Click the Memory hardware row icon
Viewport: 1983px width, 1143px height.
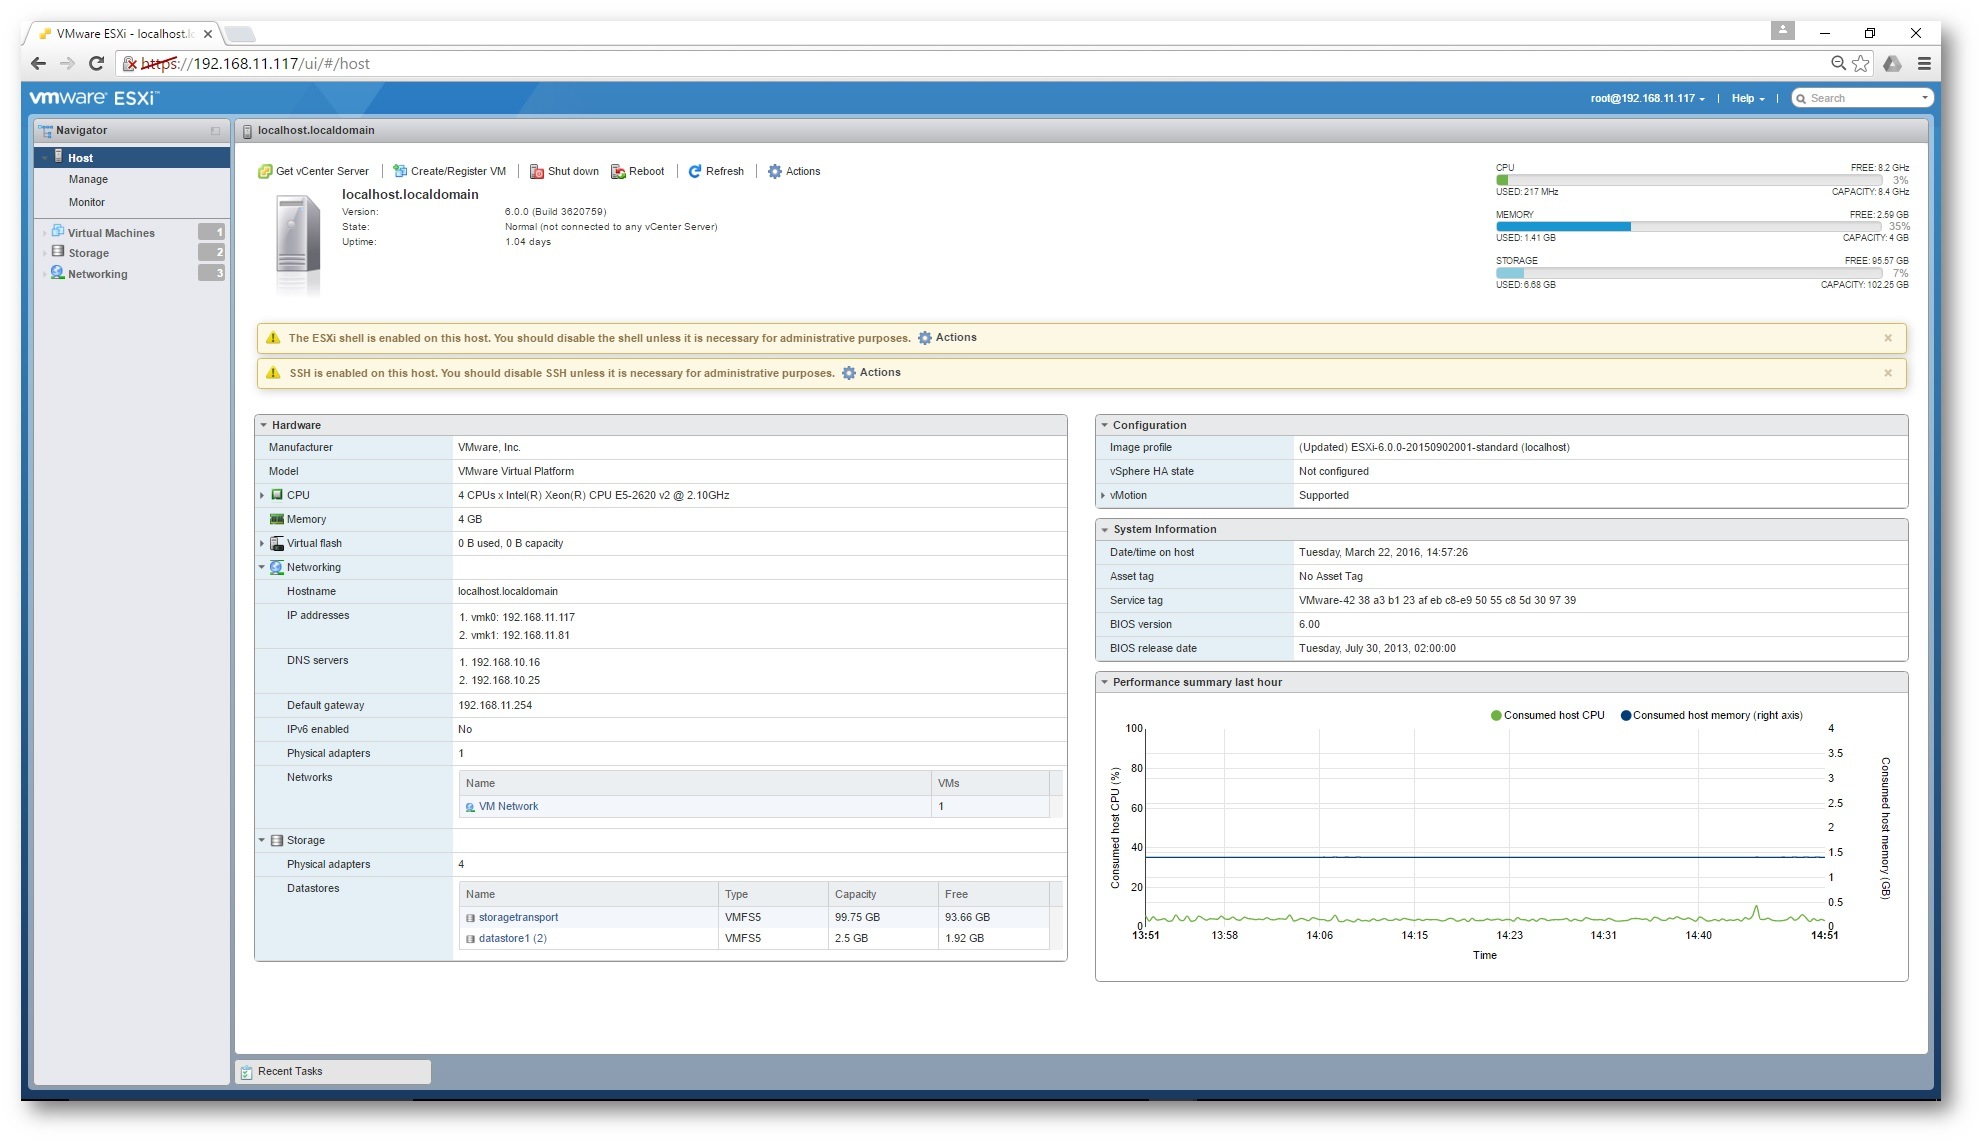pyautogui.click(x=277, y=519)
